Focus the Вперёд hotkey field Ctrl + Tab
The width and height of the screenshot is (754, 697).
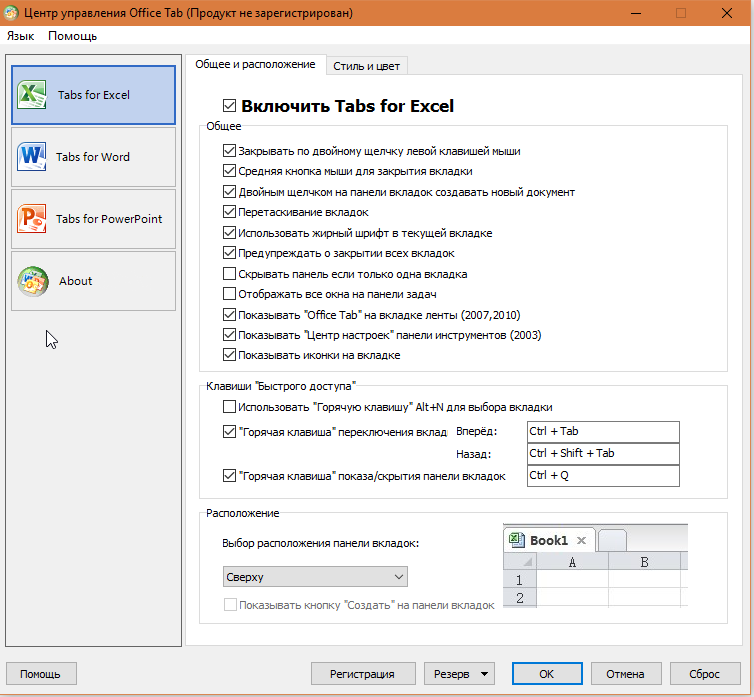pyautogui.click(x=603, y=431)
